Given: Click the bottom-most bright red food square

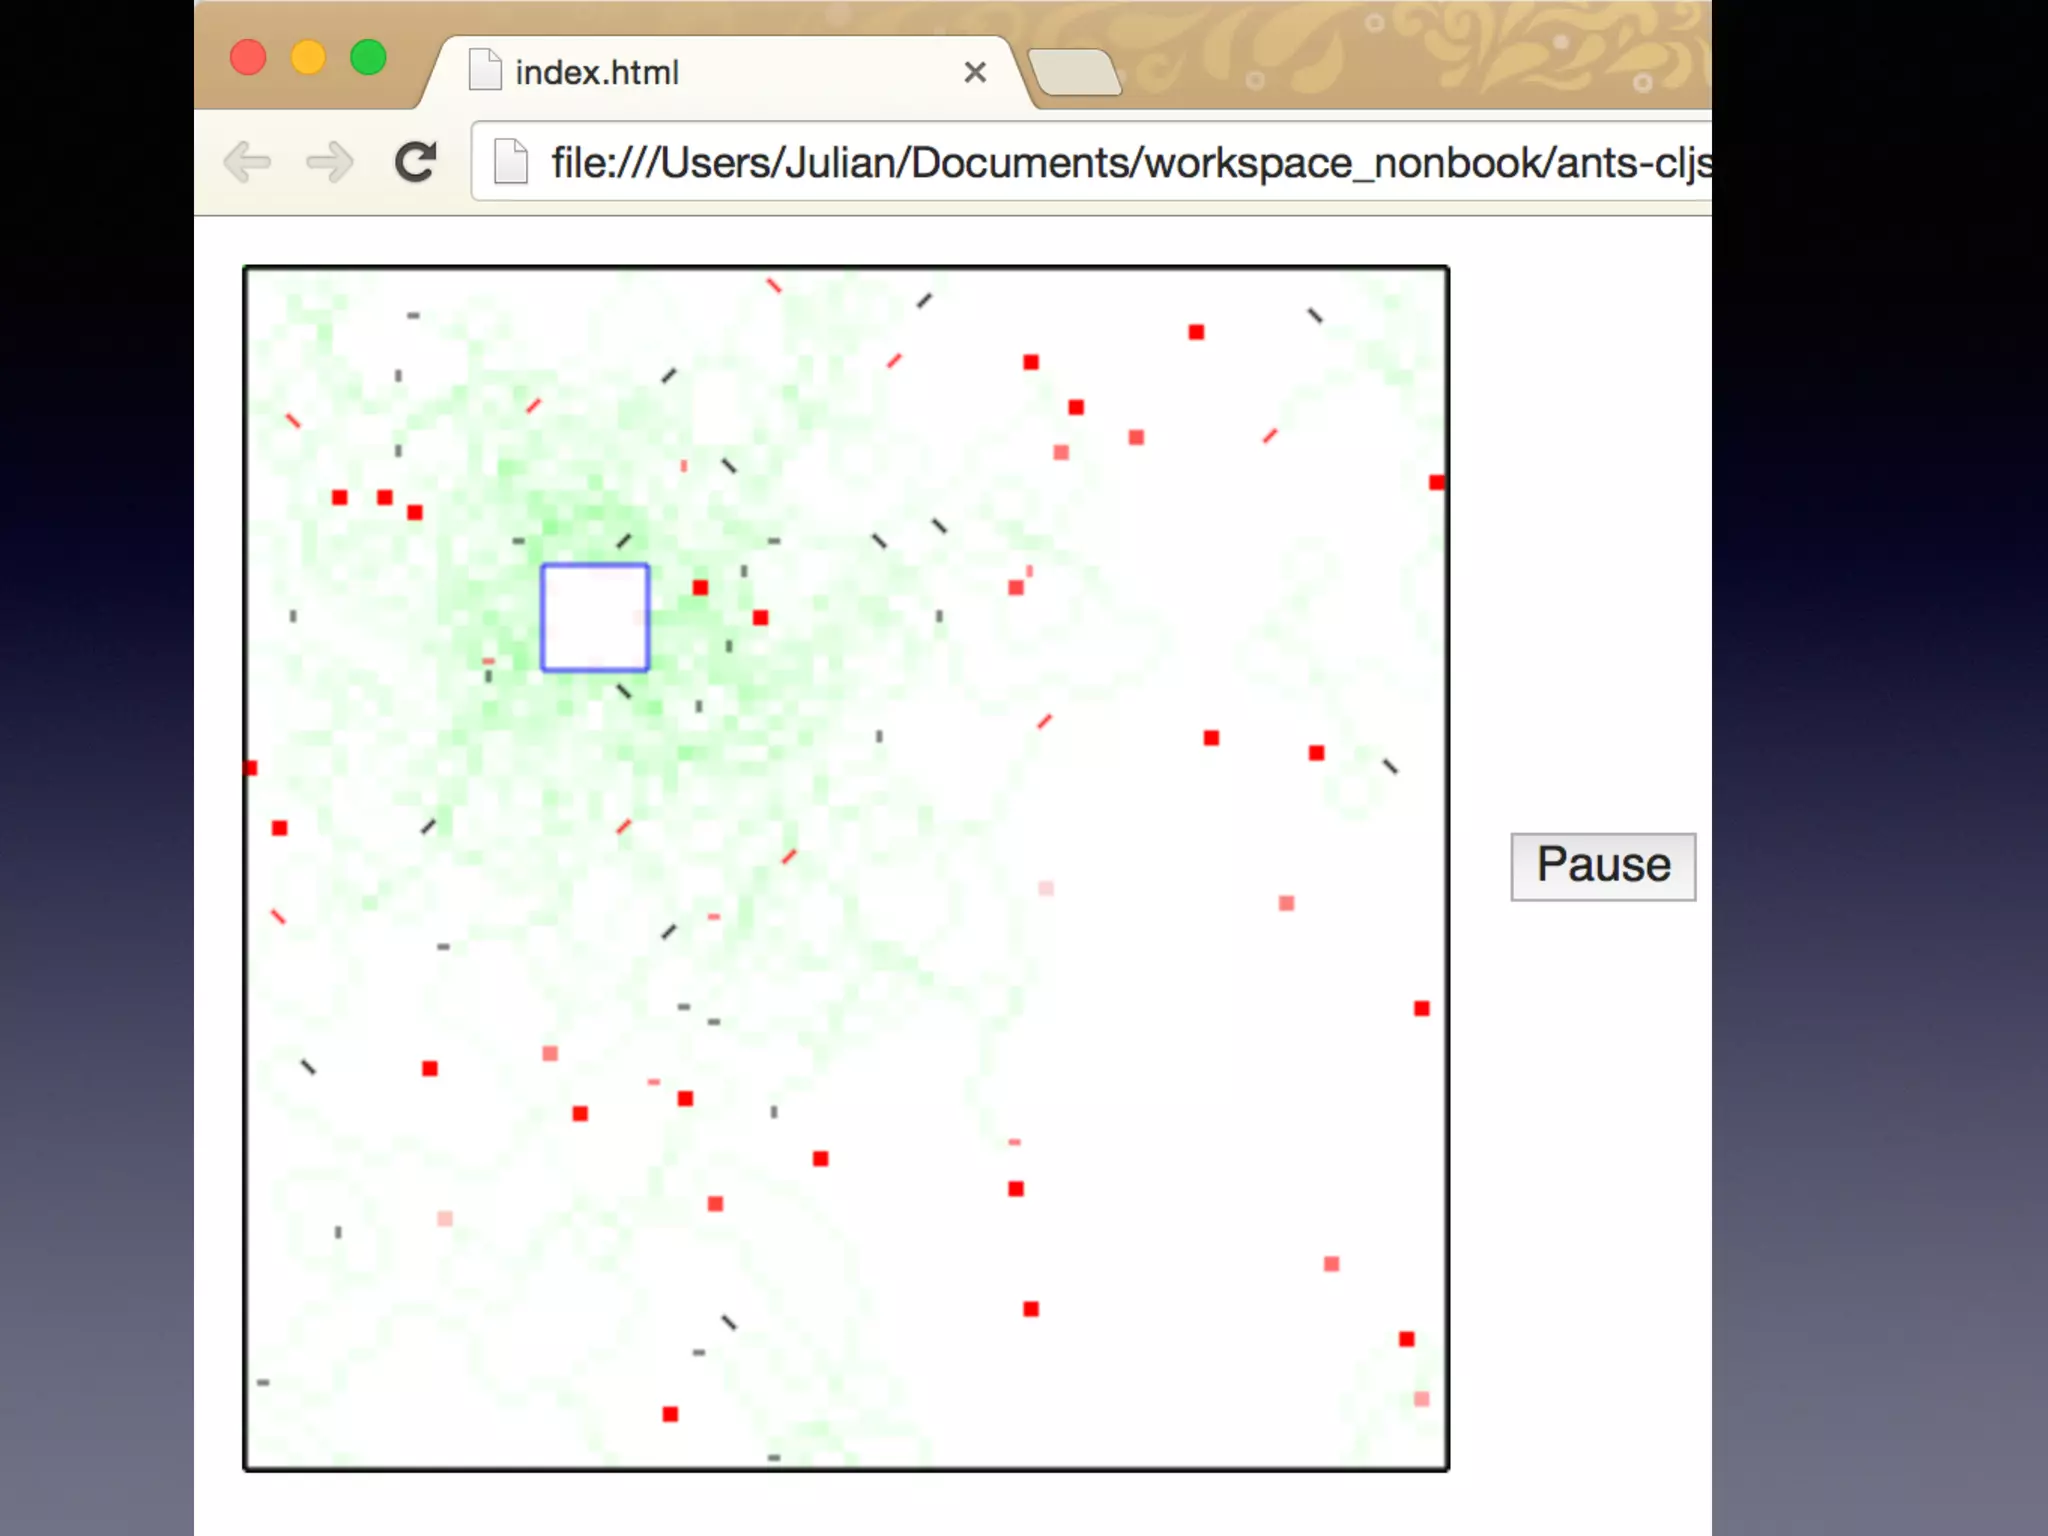Looking at the screenshot, I should click(x=670, y=1414).
